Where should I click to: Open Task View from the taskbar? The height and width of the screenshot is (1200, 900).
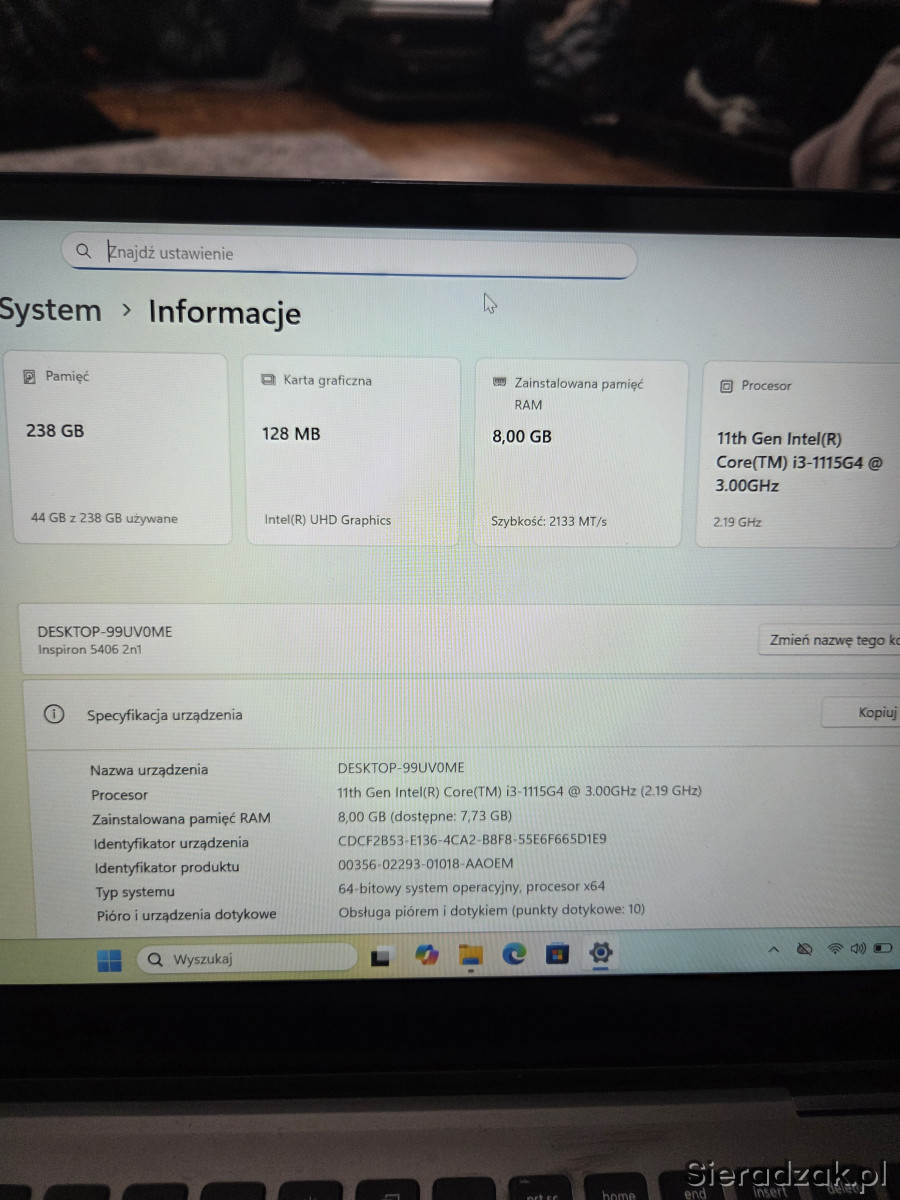tap(380, 957)
